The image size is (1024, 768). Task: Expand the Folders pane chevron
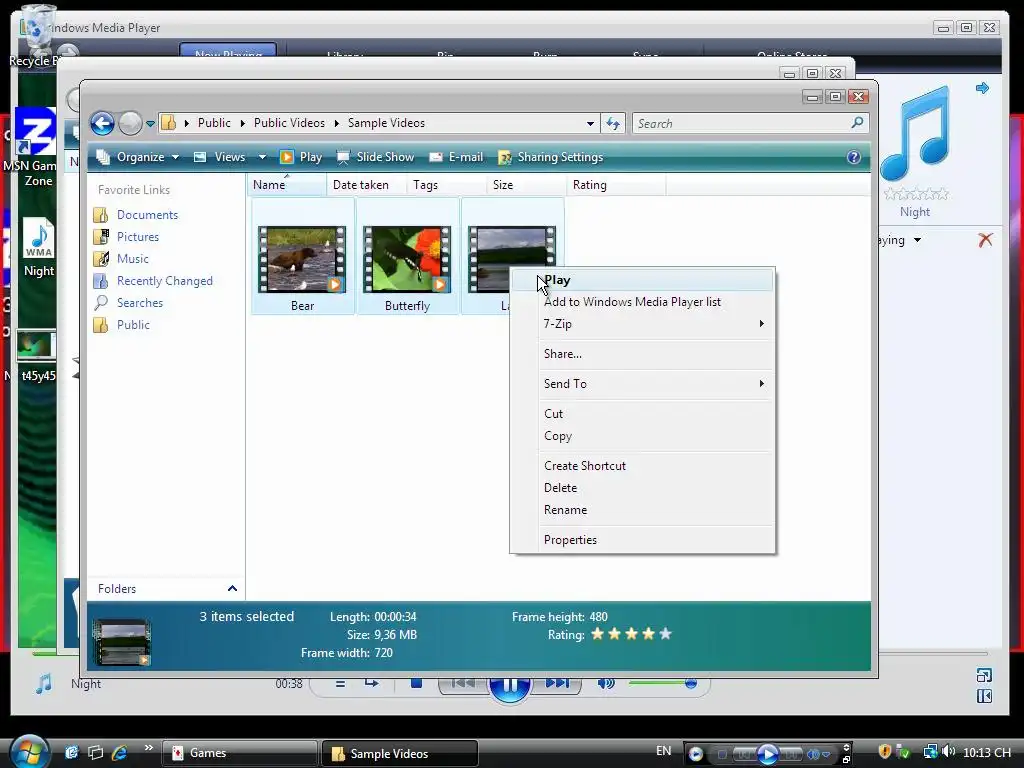232,588
